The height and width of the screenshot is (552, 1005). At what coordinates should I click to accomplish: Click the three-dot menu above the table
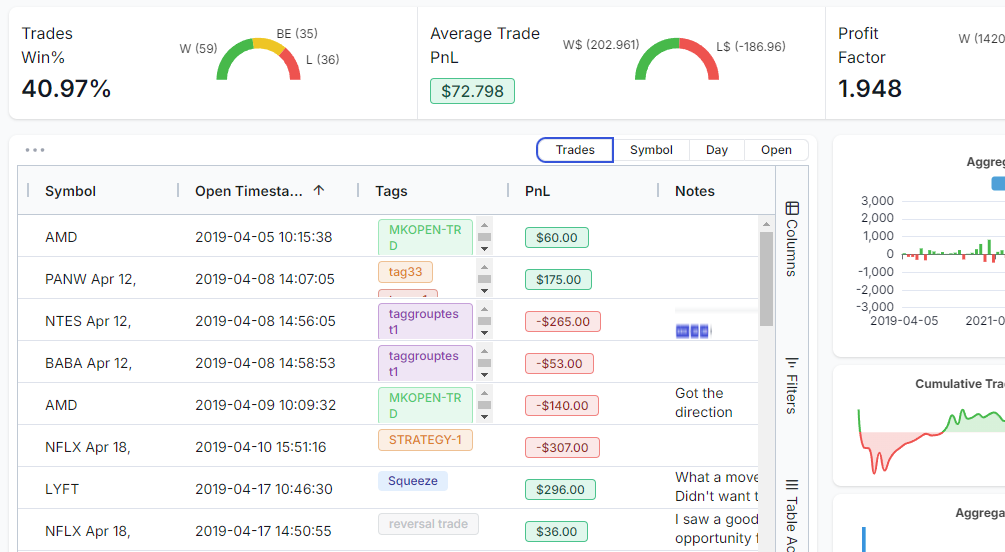click(x=35, y=150)
